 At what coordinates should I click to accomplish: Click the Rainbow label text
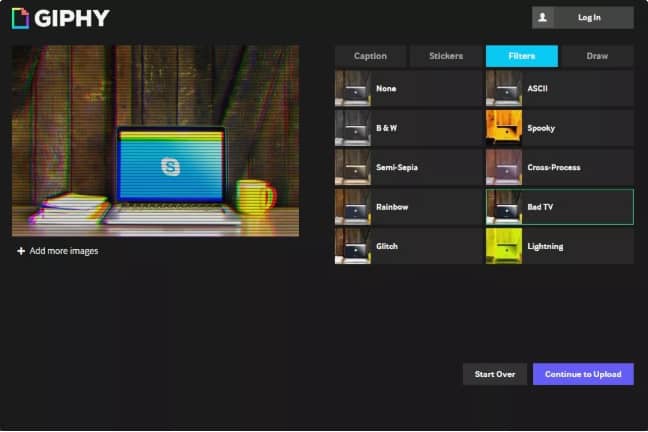(x=392, y=207)
